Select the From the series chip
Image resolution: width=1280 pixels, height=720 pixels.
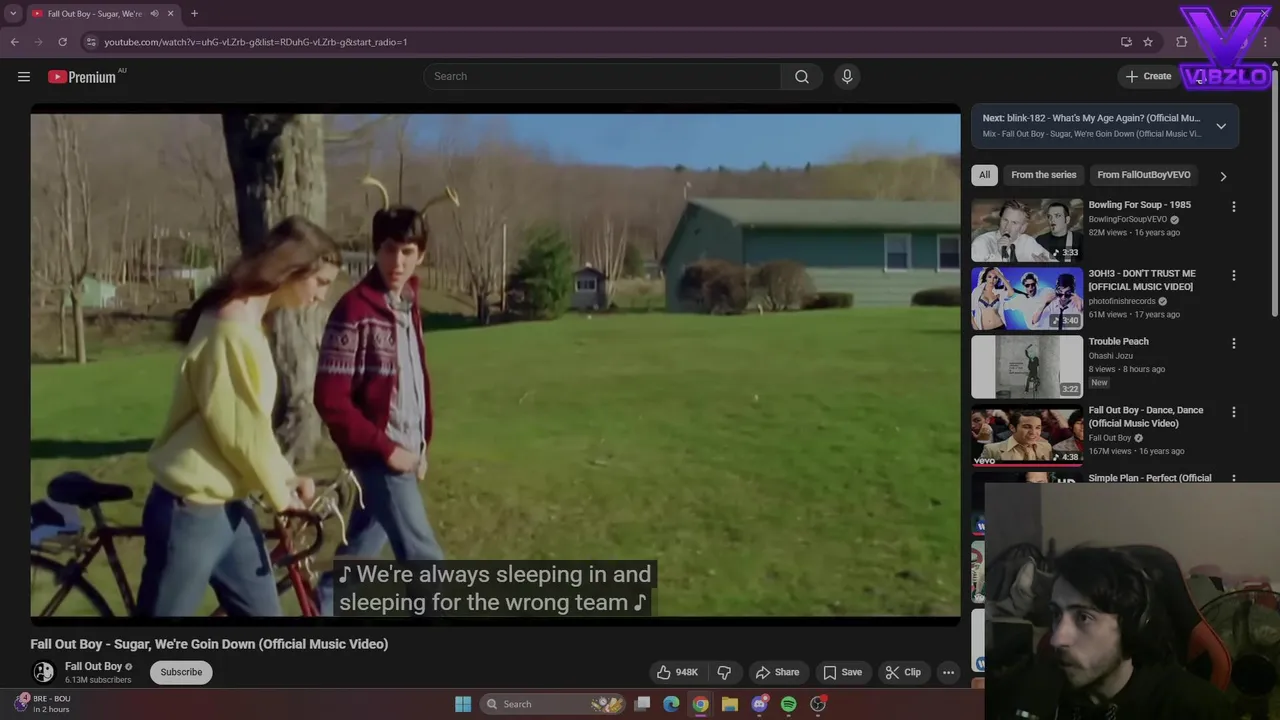(x=1043, y=175)
